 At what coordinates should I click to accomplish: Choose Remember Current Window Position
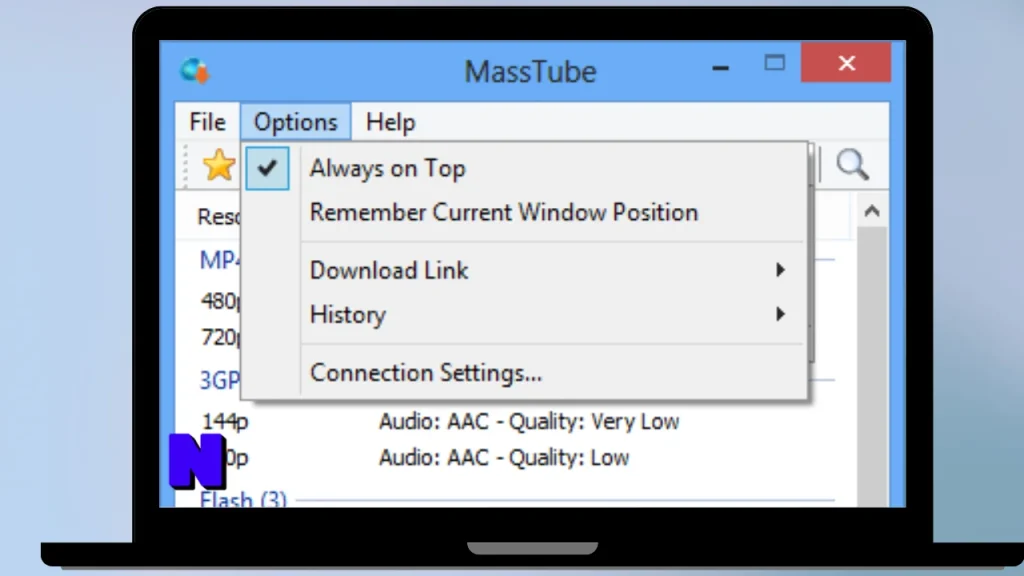[x=504, y=213]
